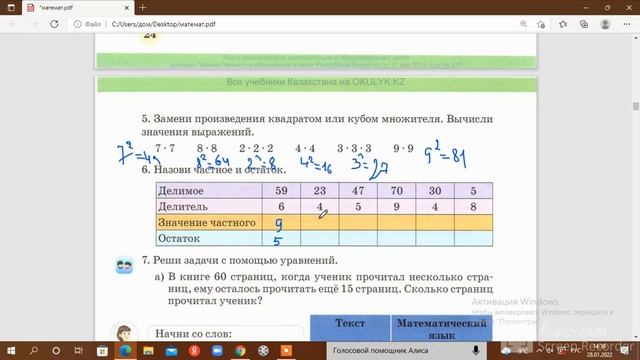Open the film reel app on taskbar

[263, 351]
